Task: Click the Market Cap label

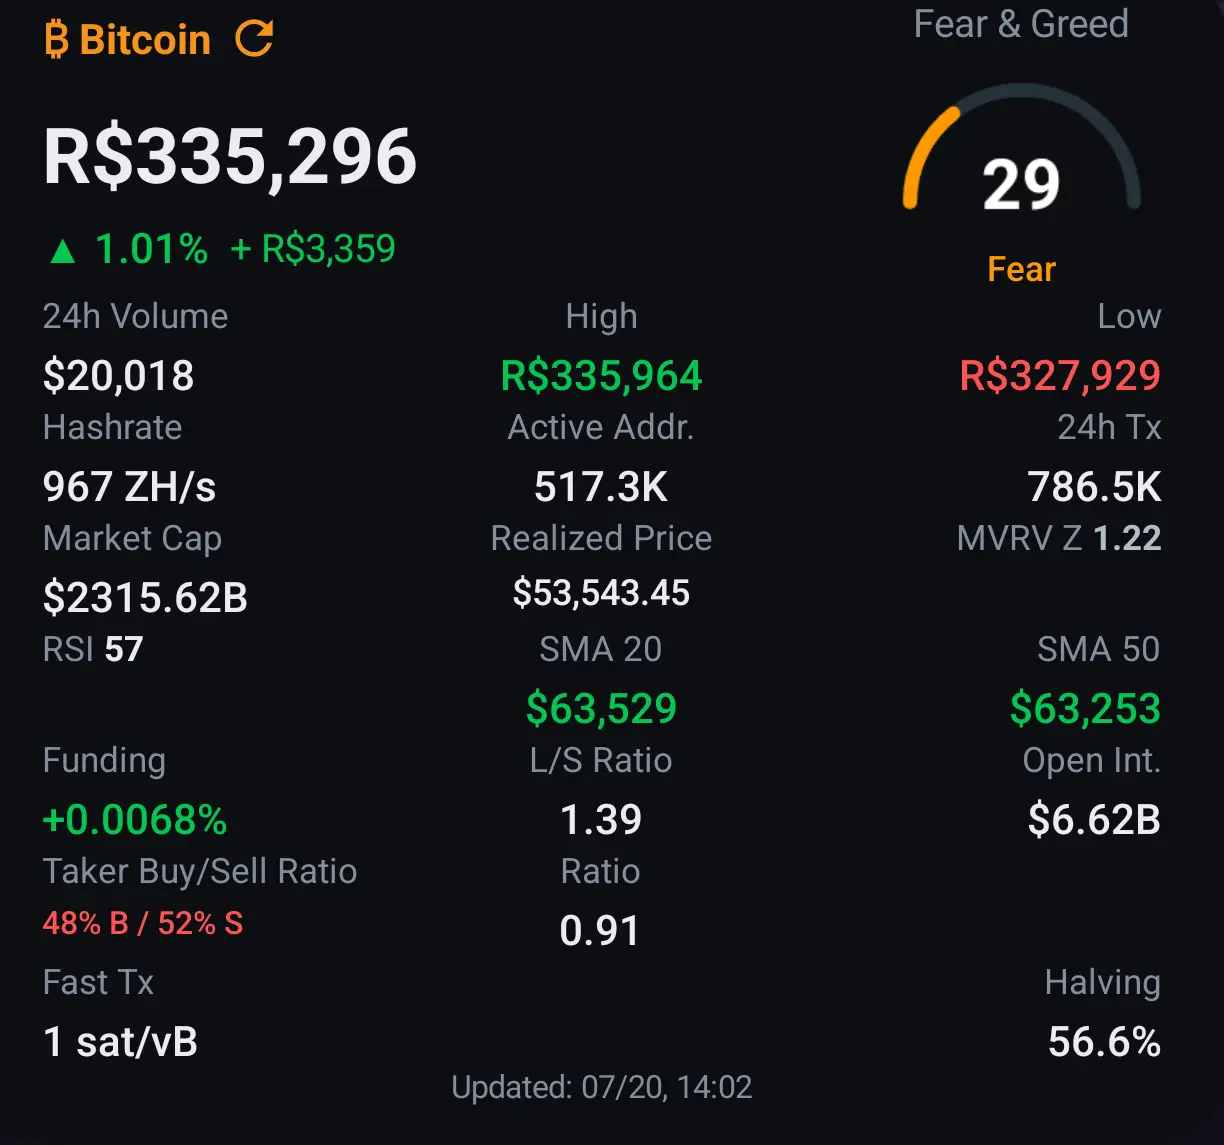Action: [x=132, y=539]
